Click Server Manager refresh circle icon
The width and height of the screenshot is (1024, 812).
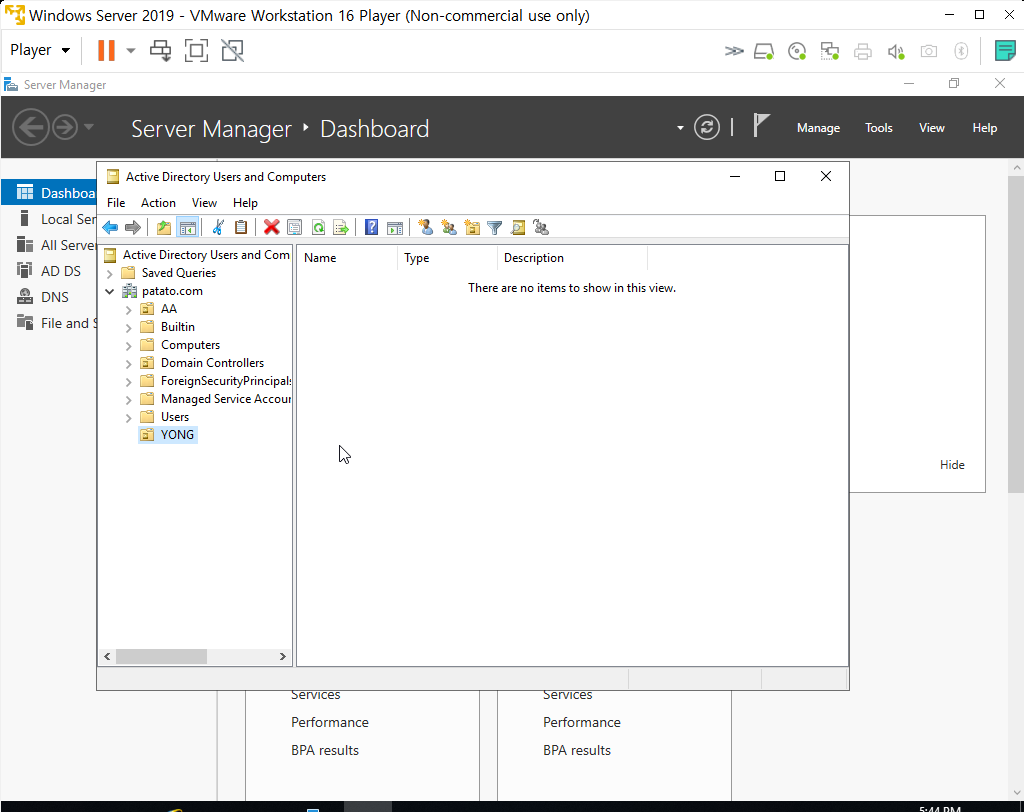coord(707,127)
